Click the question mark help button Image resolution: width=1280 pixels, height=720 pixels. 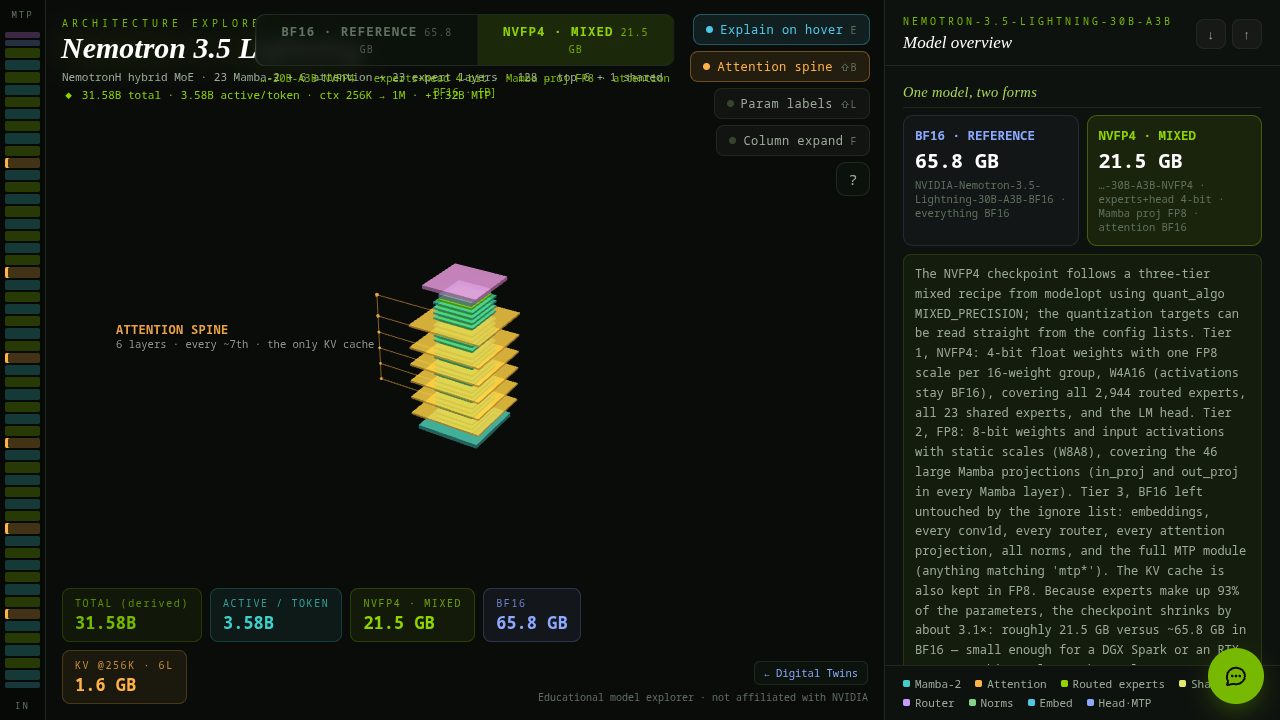(x=853, y=179)
